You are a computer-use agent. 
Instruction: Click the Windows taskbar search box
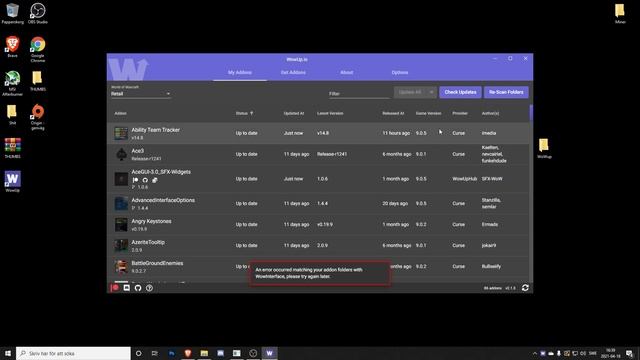click(73, 353)
